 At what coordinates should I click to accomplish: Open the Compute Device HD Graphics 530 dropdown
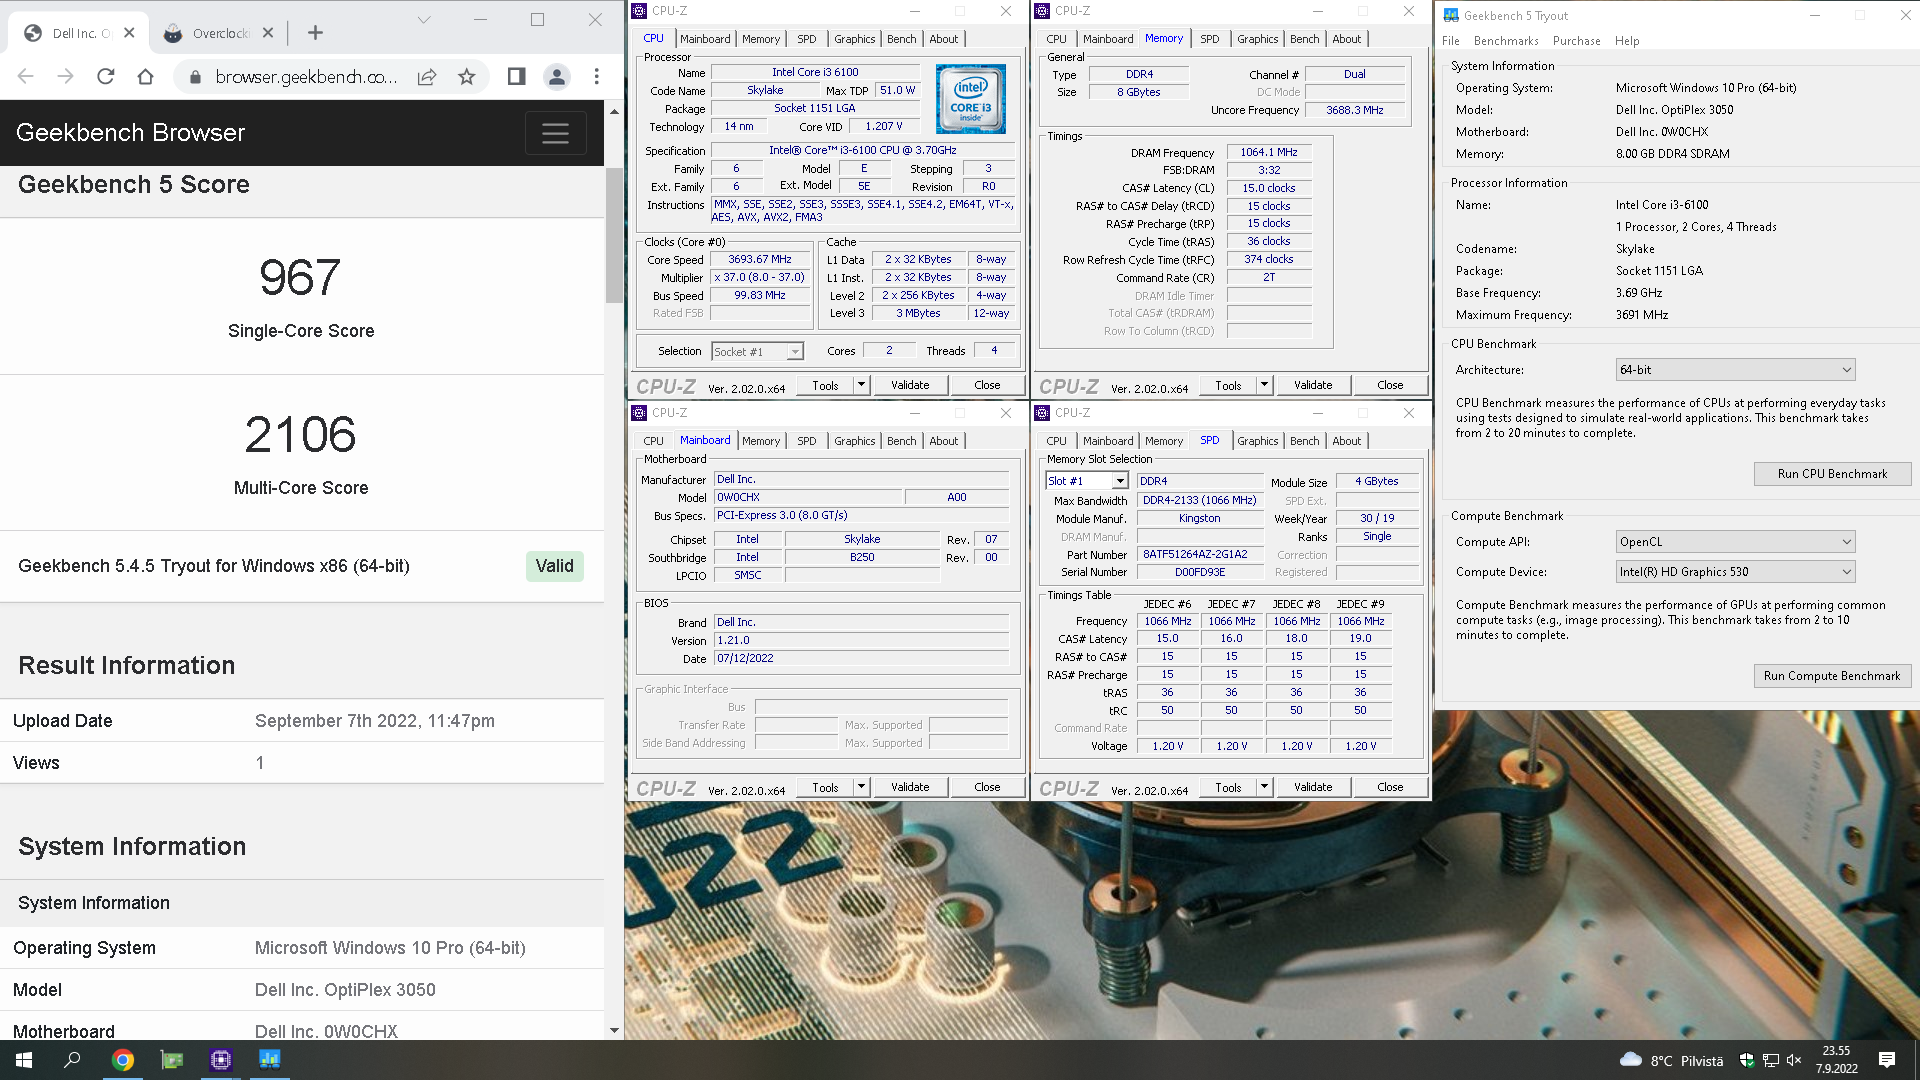coord(1735,572)
